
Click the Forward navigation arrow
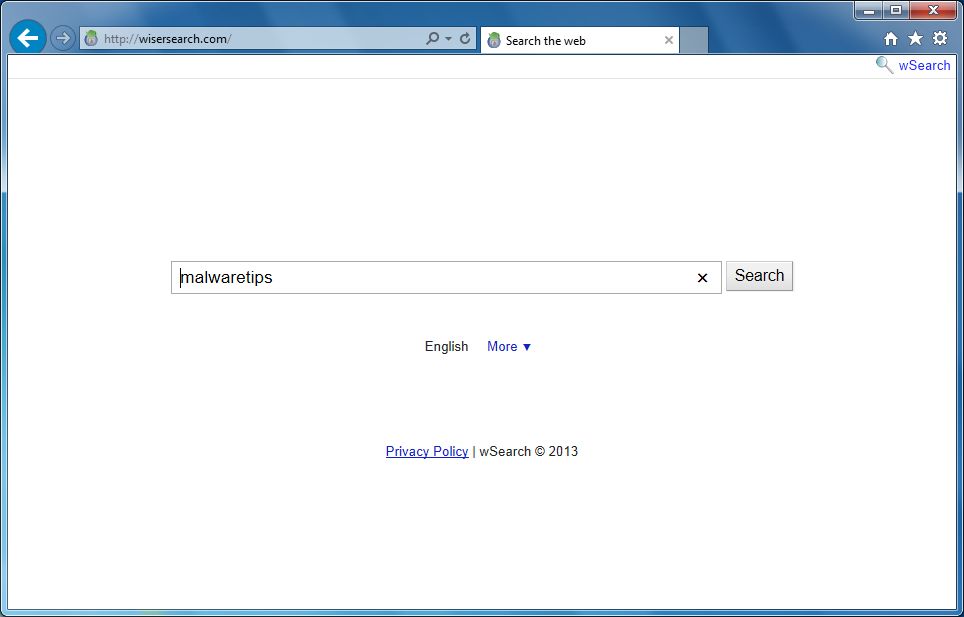pos(62,38)
